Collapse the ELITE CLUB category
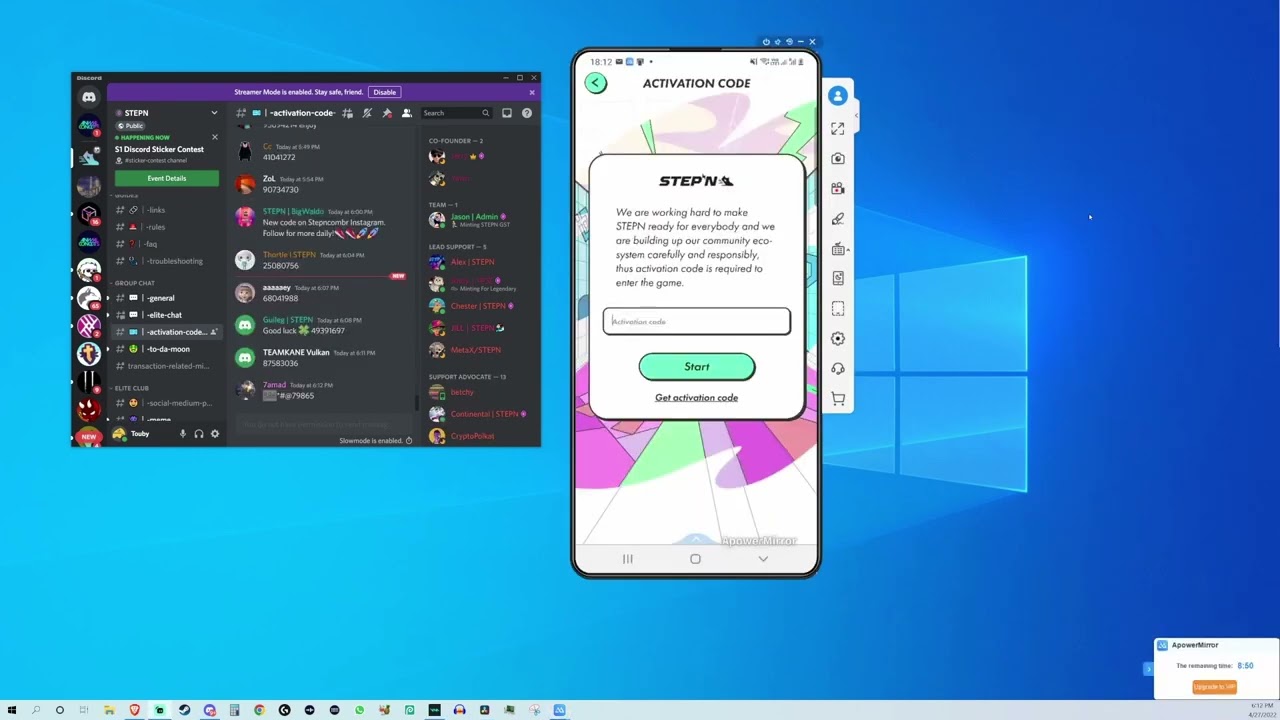Viewport: 1280px width, 720px height. [x=131, y=388]
